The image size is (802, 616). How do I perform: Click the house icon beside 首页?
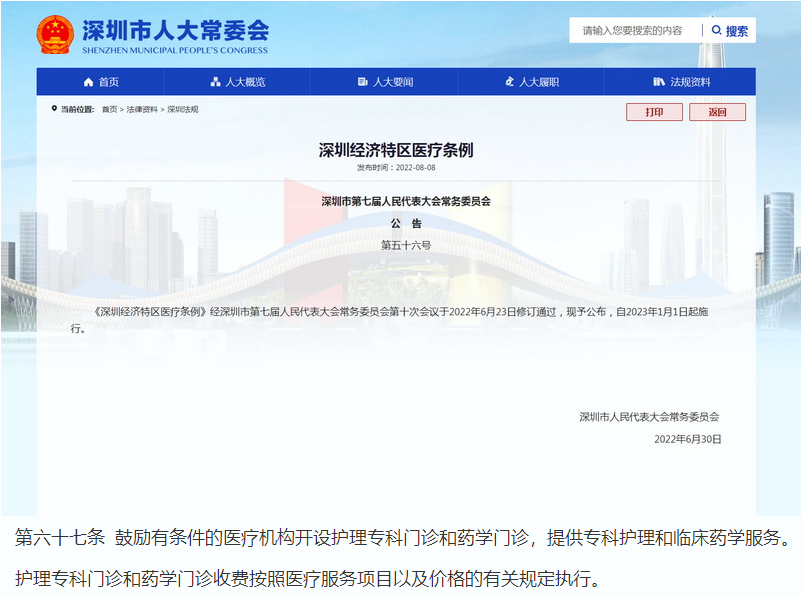point(88,82)
